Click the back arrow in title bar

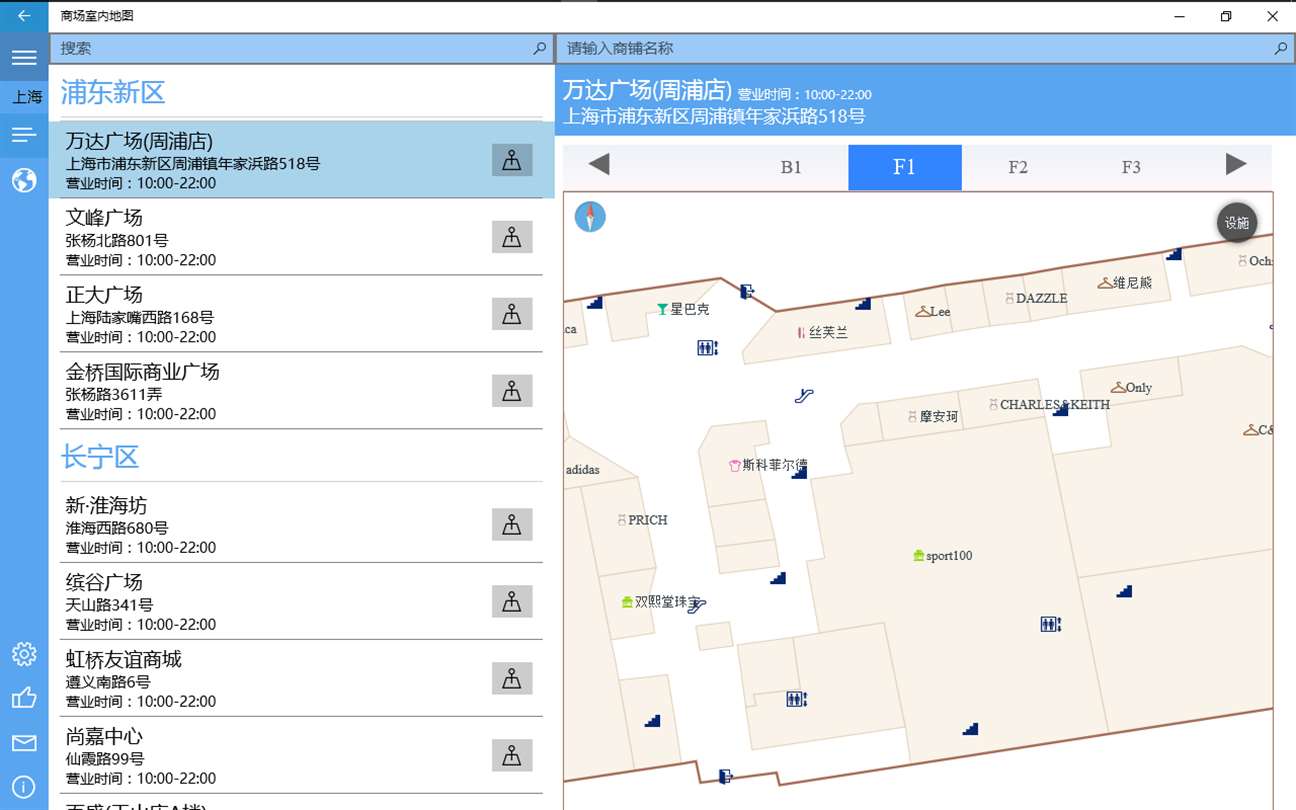24,16
